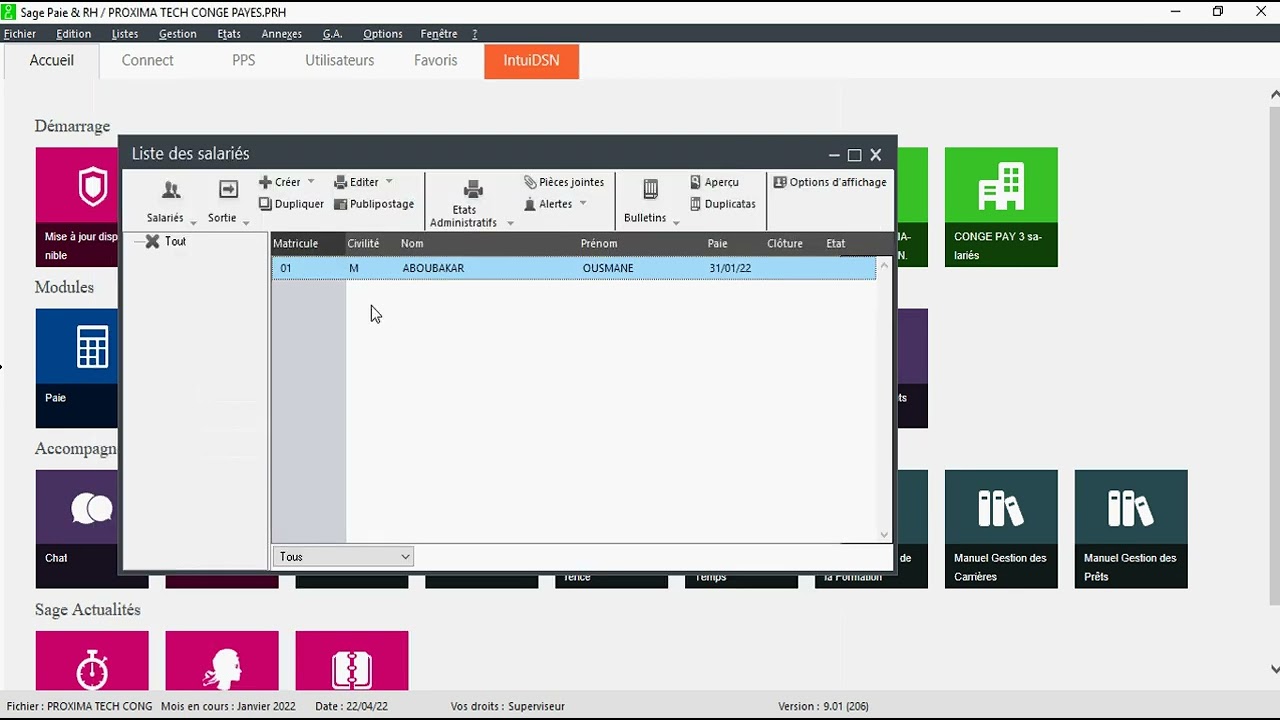Click the OUSMANE first-name cell
This screenshot has height=720, width=1280.
(x=608, y=268)
